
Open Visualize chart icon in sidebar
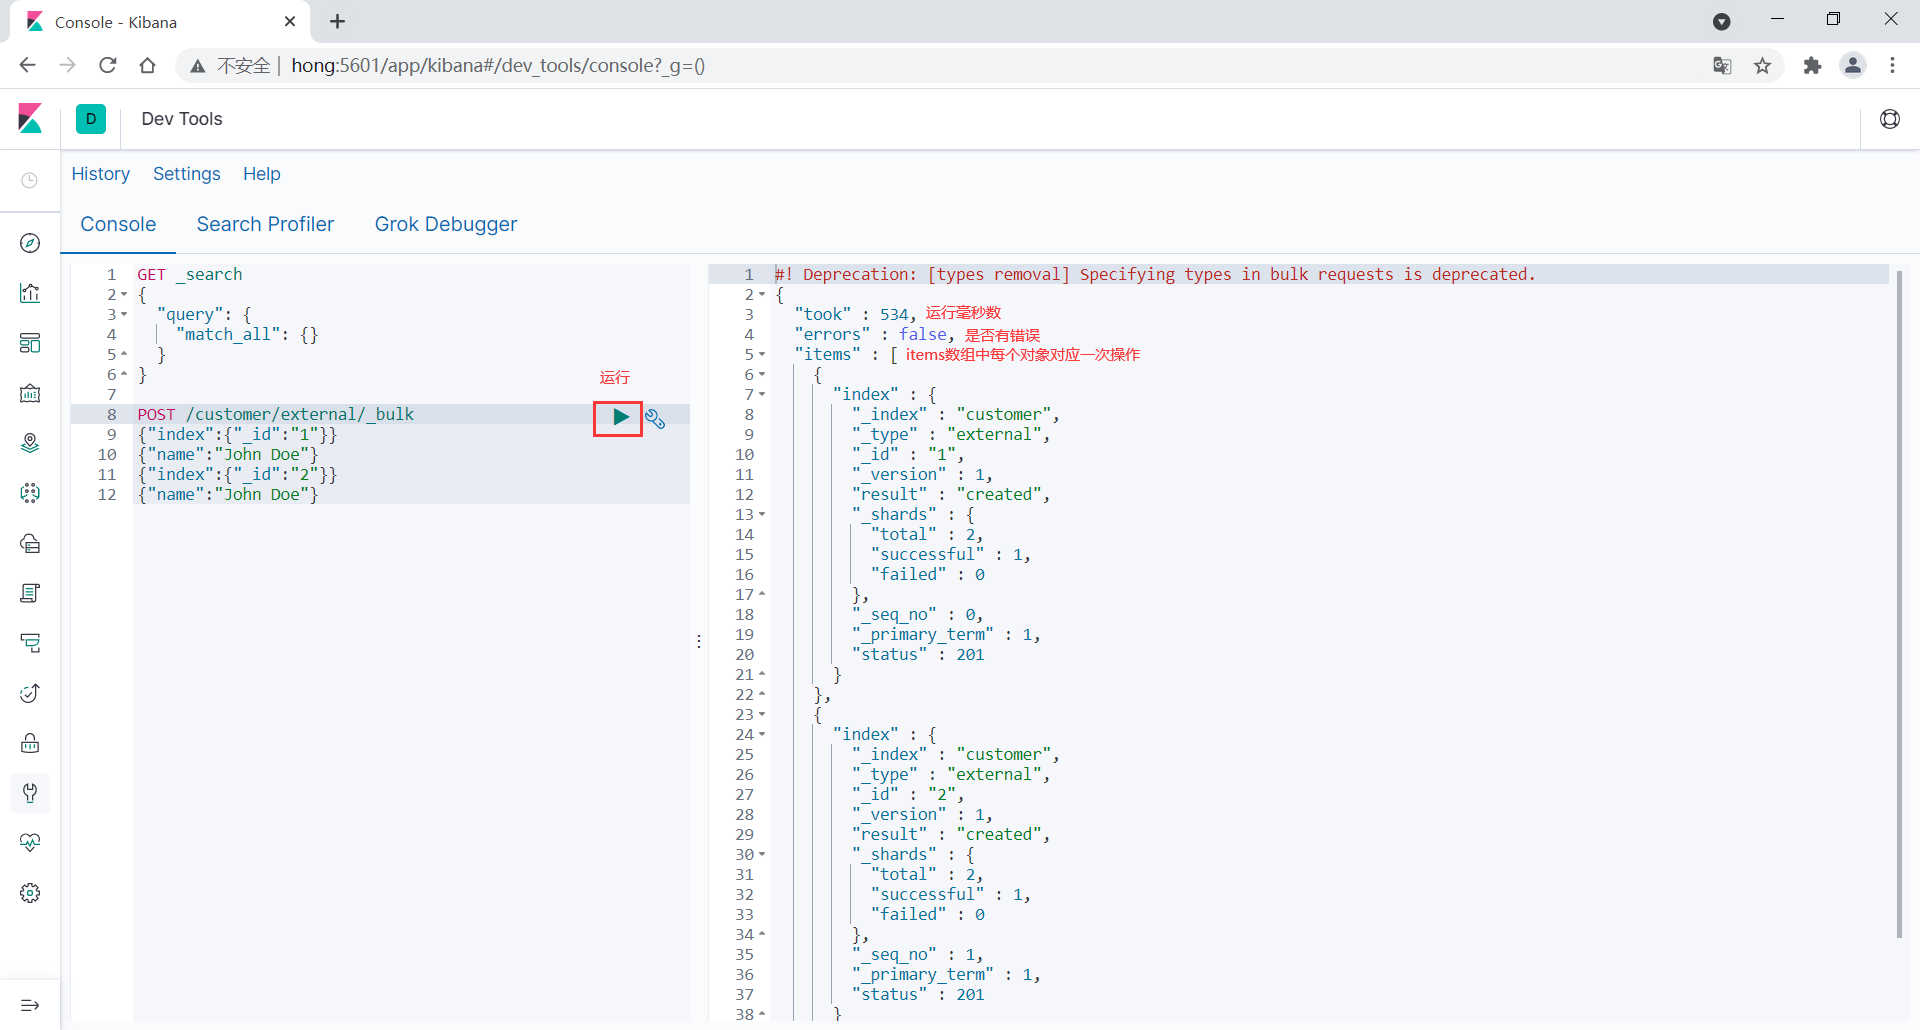tap(30, 293)
